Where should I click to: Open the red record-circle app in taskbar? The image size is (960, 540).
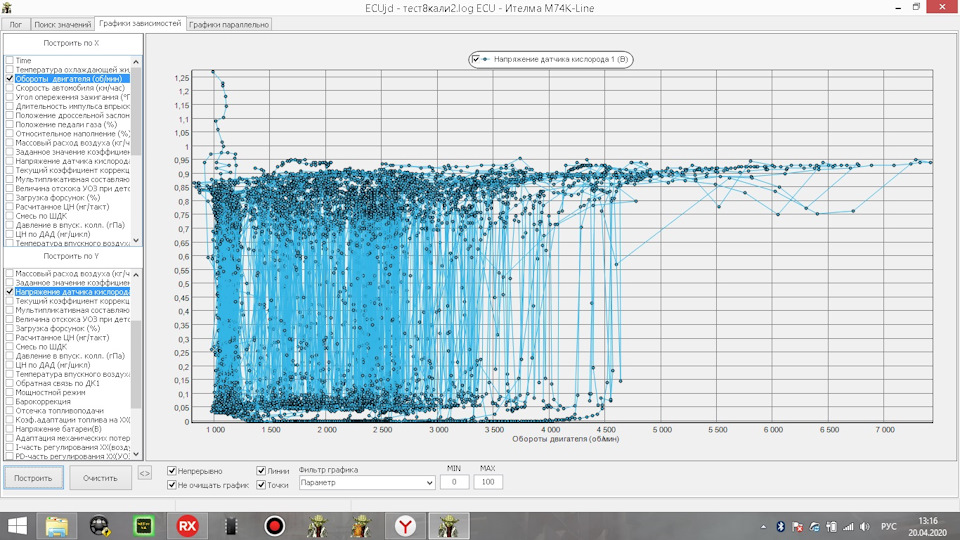tap(274, 525)
